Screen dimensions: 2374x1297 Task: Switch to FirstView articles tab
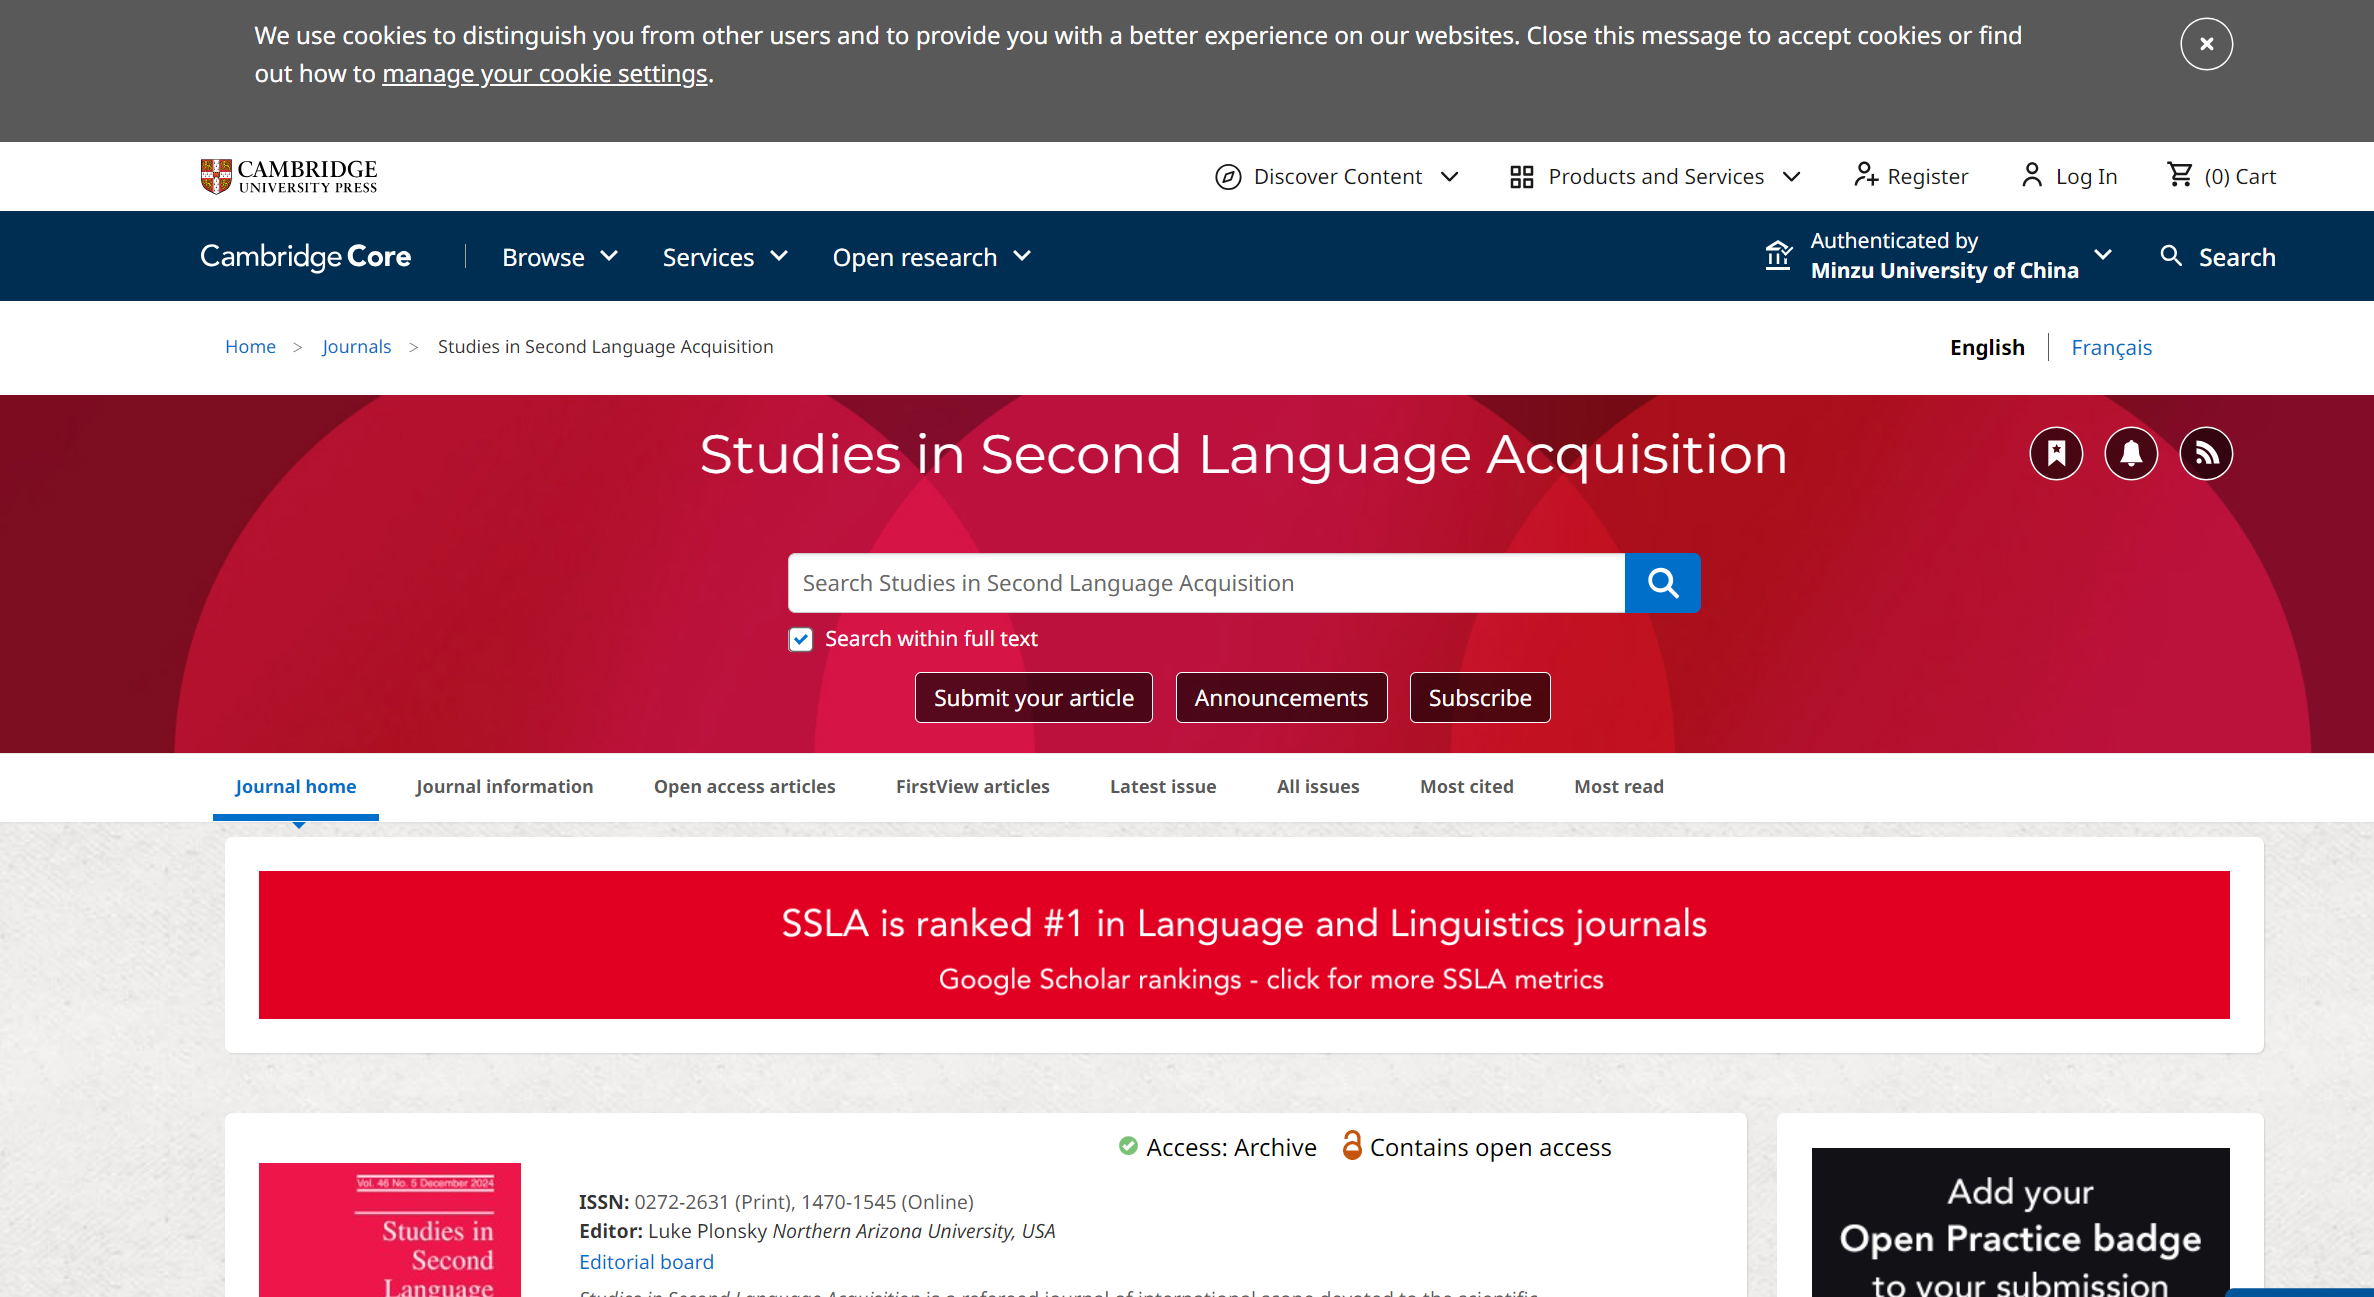tap(972, 787)
